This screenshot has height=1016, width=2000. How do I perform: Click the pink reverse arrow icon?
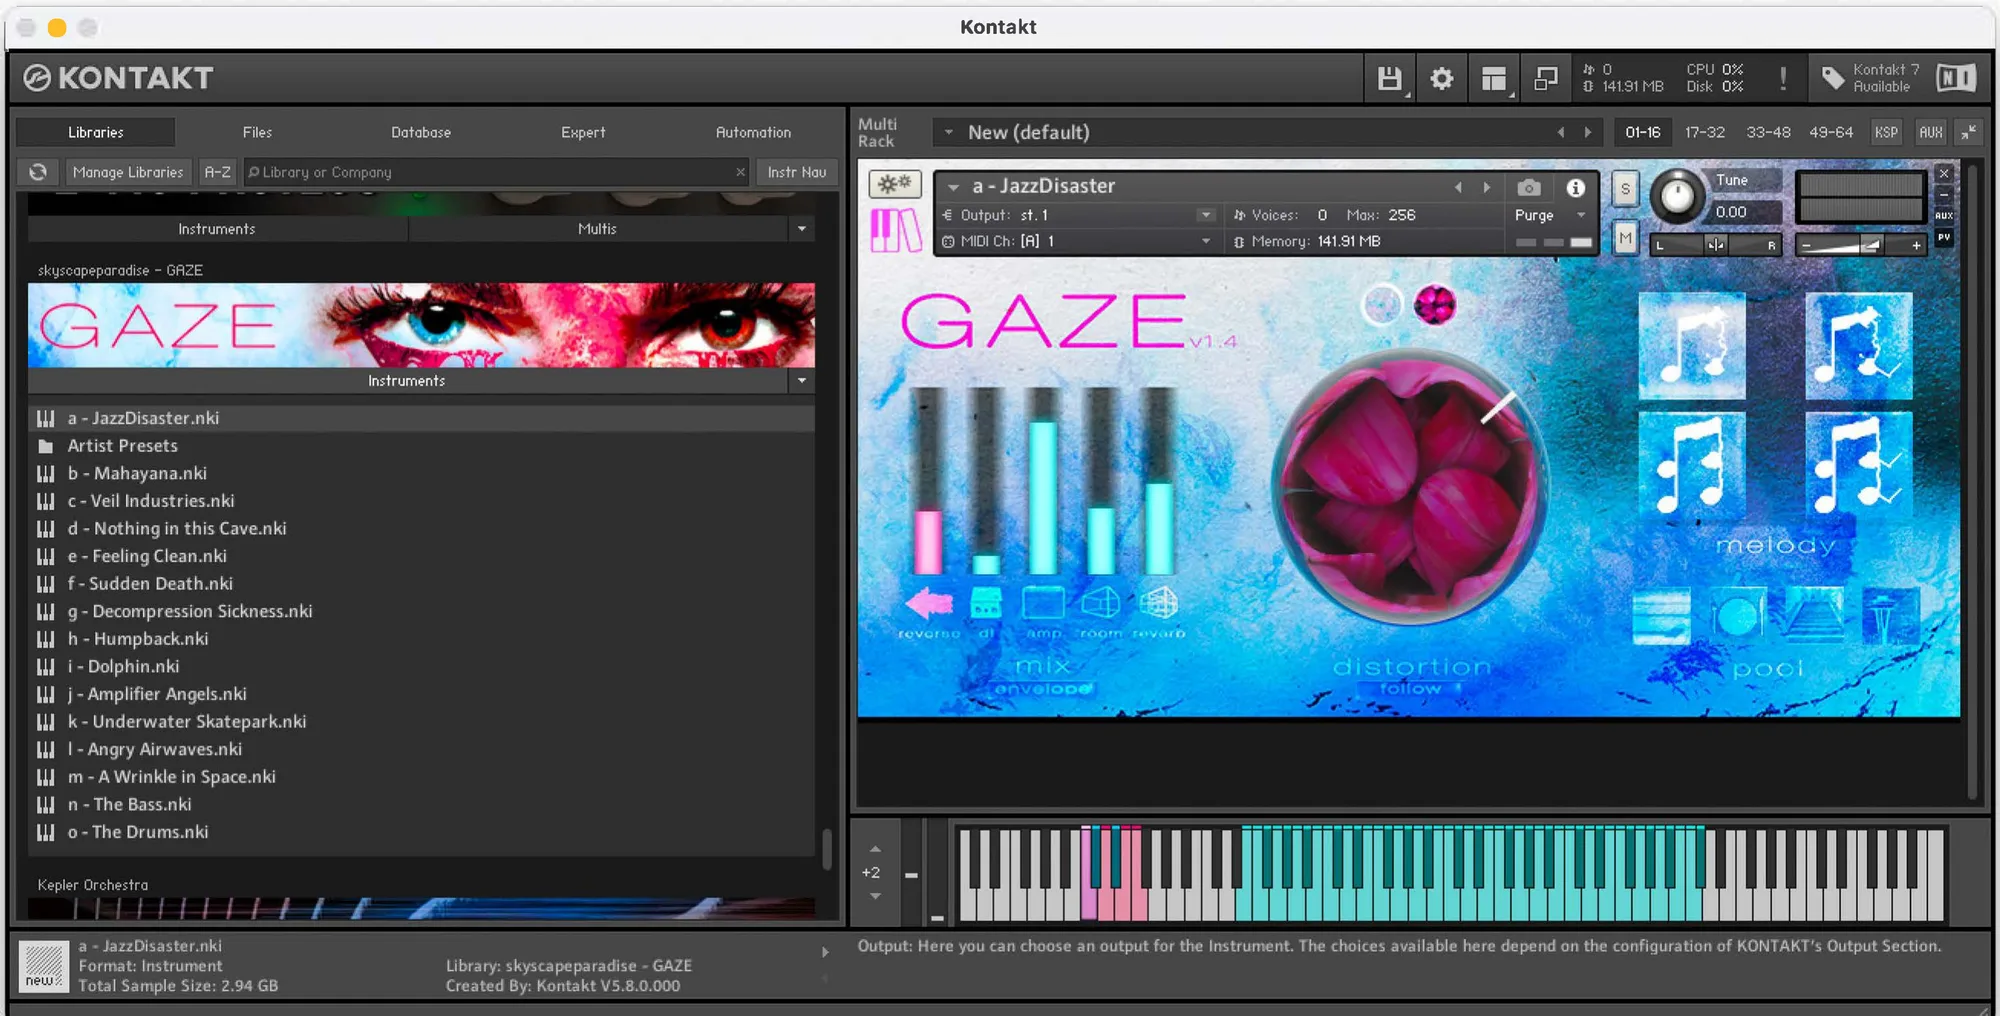click(929, 603)
